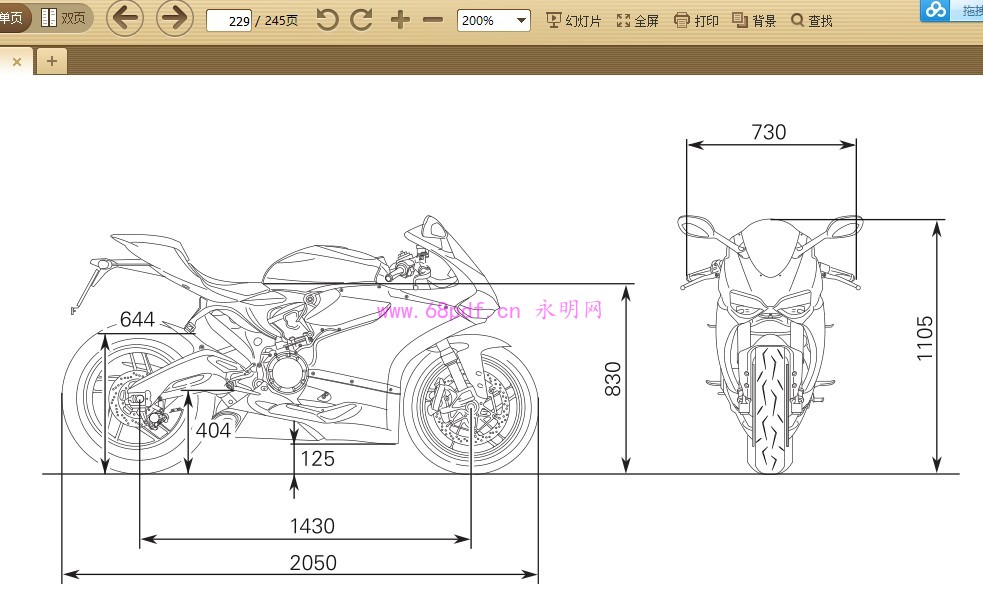Go to previous page arrow
The width and height of the screenshot is (983, 616).
click(x=125, y=18)
